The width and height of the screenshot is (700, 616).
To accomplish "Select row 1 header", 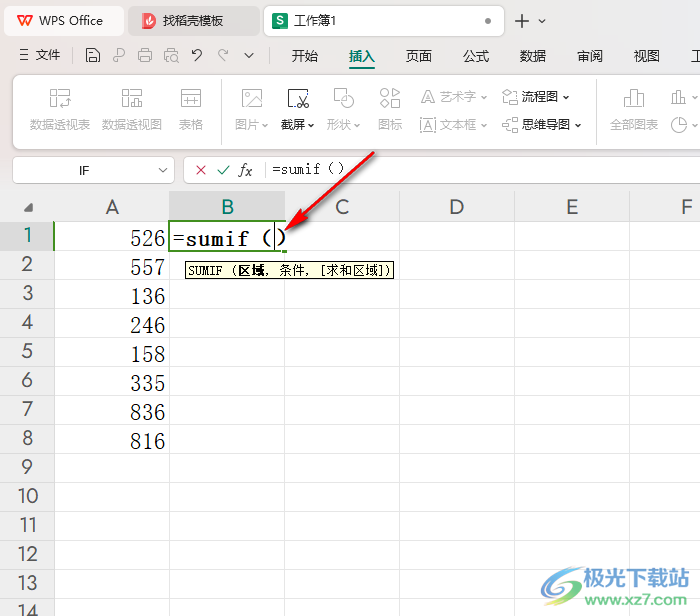I will [x=27, y=236].
